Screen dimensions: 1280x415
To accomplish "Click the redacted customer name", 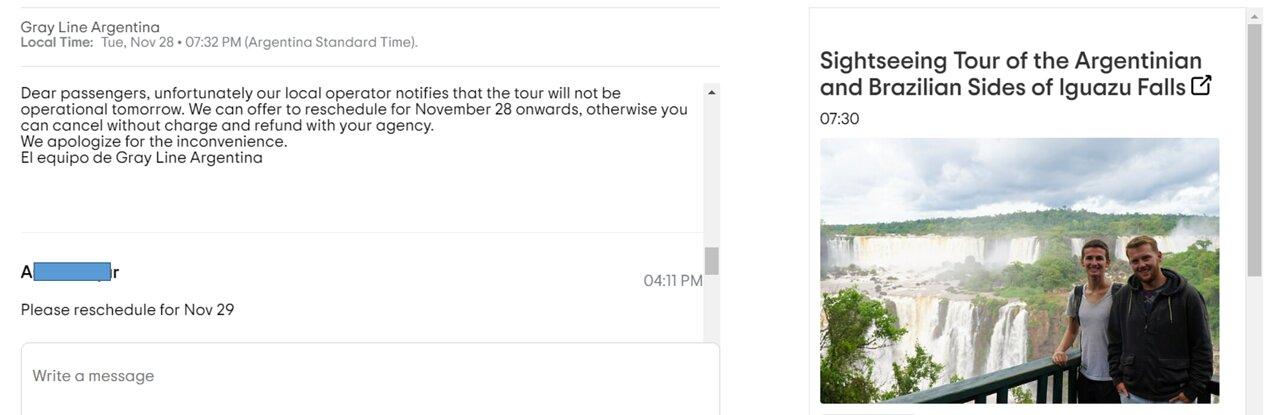I will click(70, 271).
